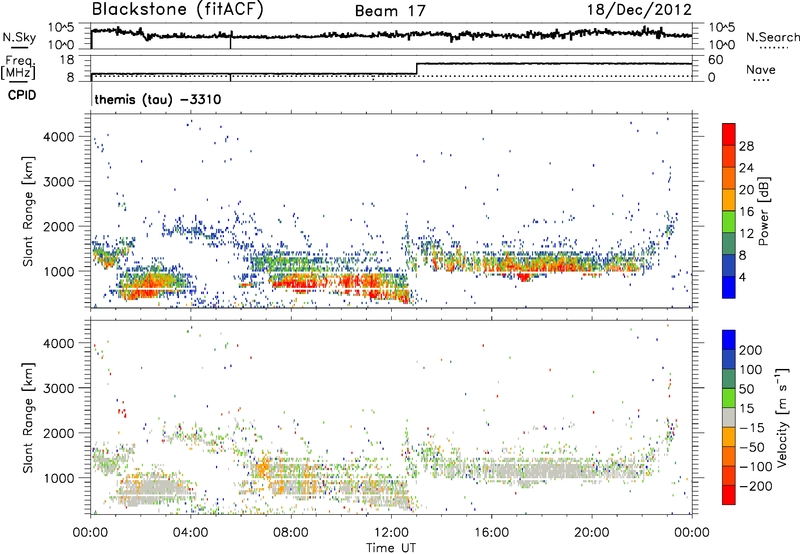Click the themis (tau) -3310 text
The width and height of the screenshot is (800, 554).
click(x=158, y=99)
